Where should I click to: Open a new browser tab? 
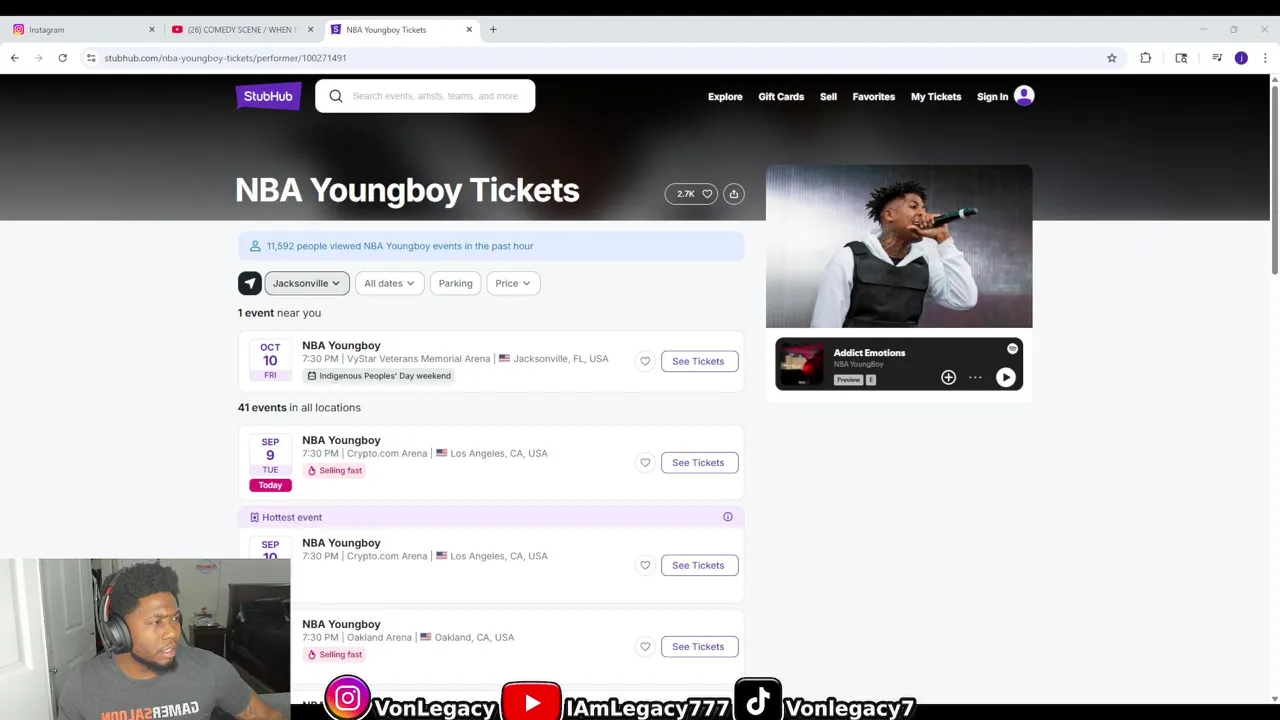point(493,29)
